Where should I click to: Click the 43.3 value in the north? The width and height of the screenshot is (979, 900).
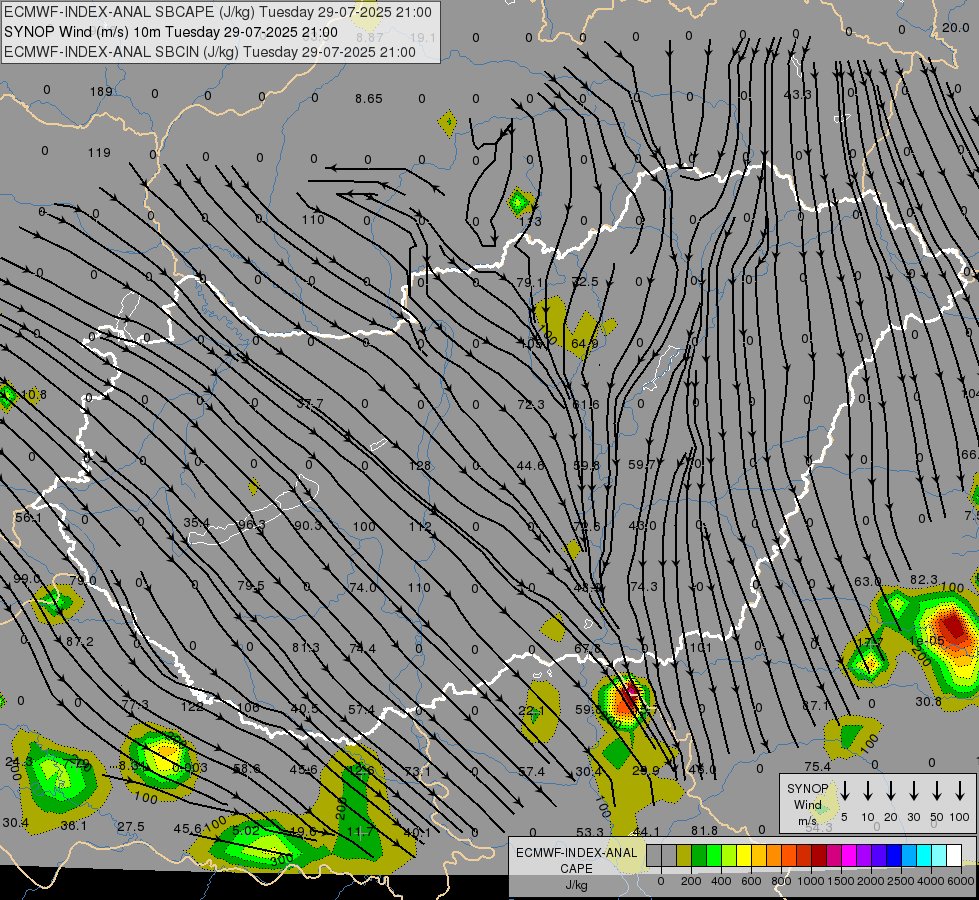click(797, 94)
